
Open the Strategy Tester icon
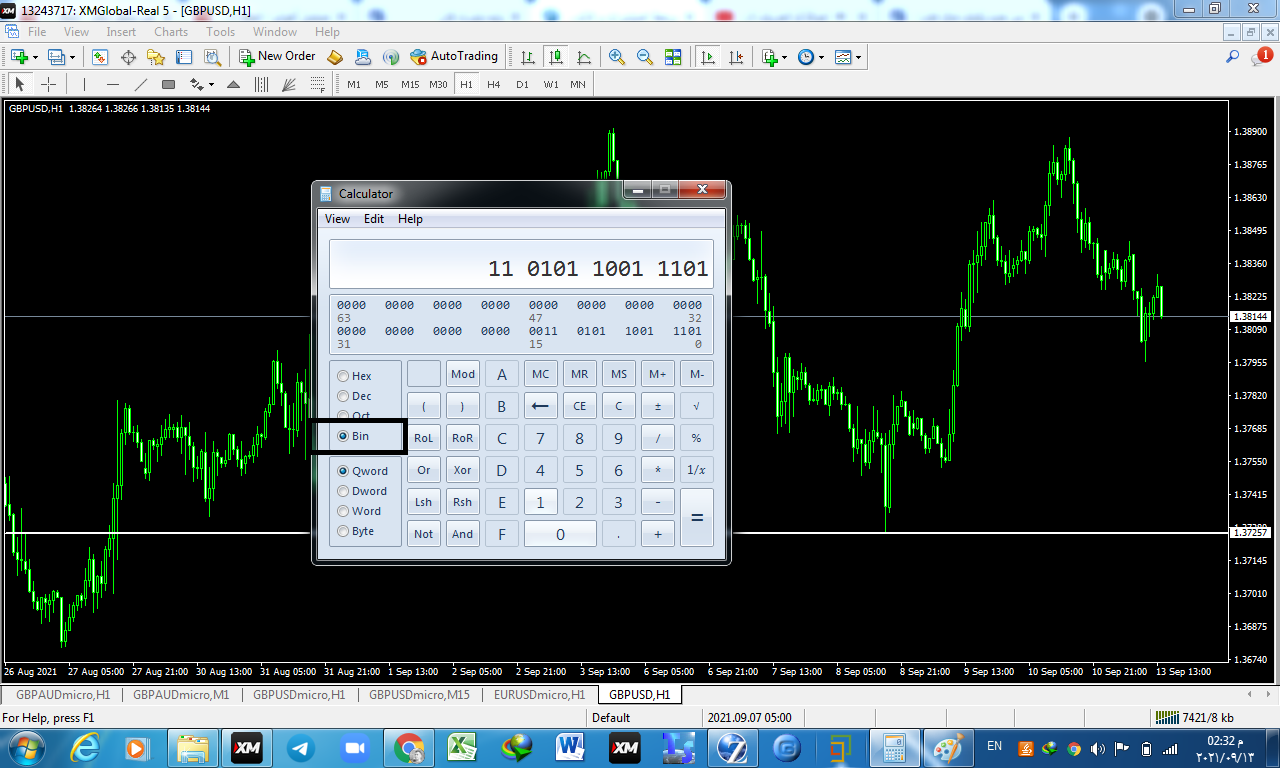(x=212, y=57)
